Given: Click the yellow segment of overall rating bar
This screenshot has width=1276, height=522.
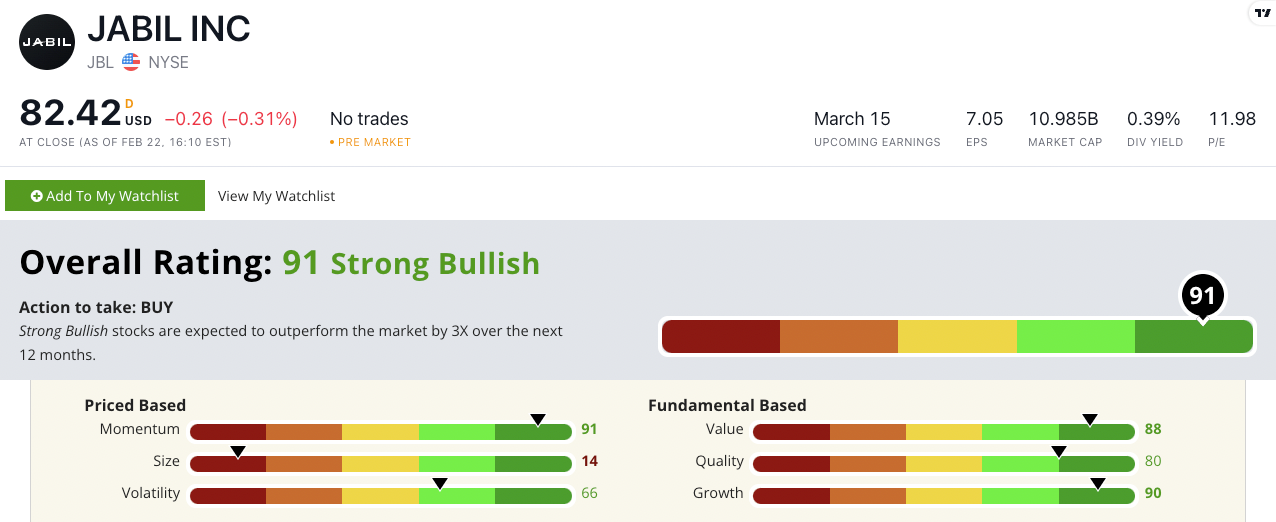Looking at the screenshot, I should click(957, 336).
